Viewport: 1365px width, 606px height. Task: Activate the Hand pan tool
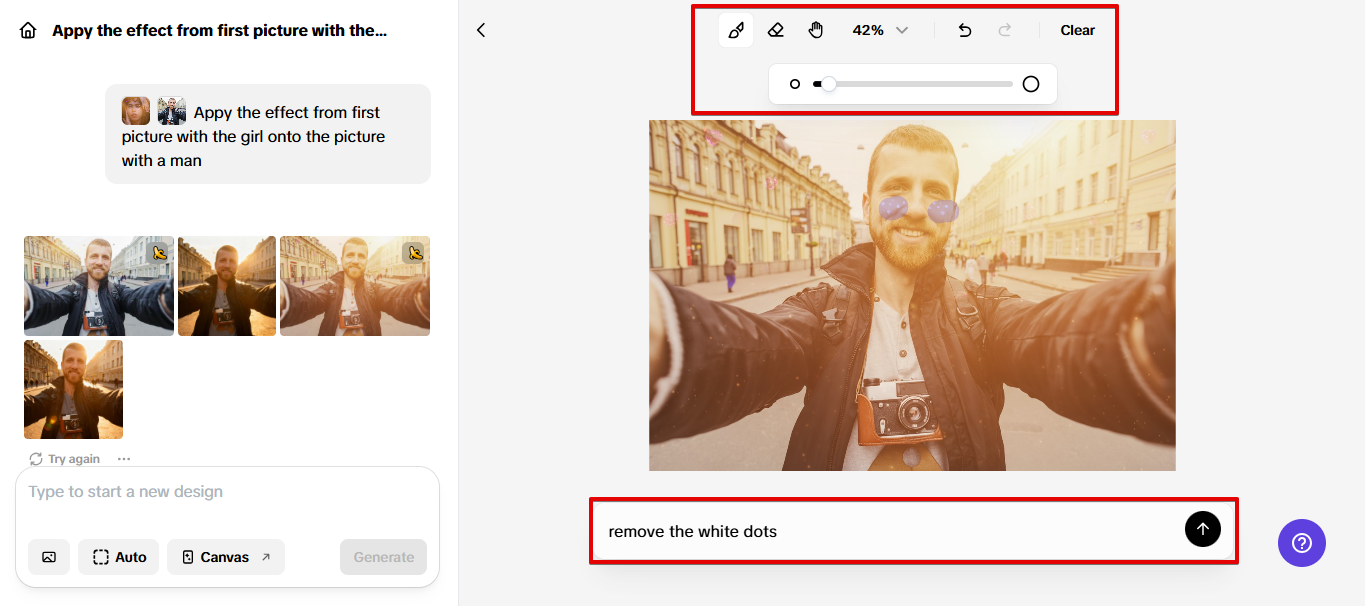pos(816,30)
